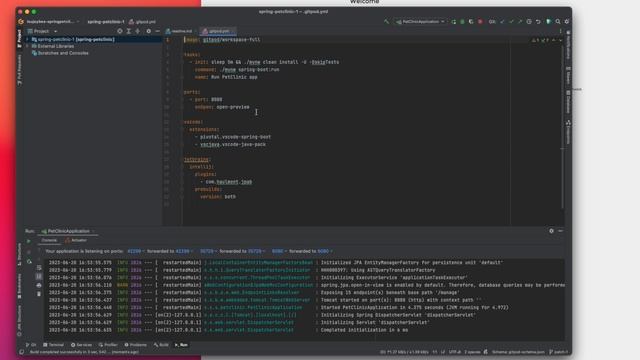The height and width of the screenshot is (360, 640).
Task: Click the Rerun icon in Run panel
Action: pyautogui.click(x=29, y=241)
